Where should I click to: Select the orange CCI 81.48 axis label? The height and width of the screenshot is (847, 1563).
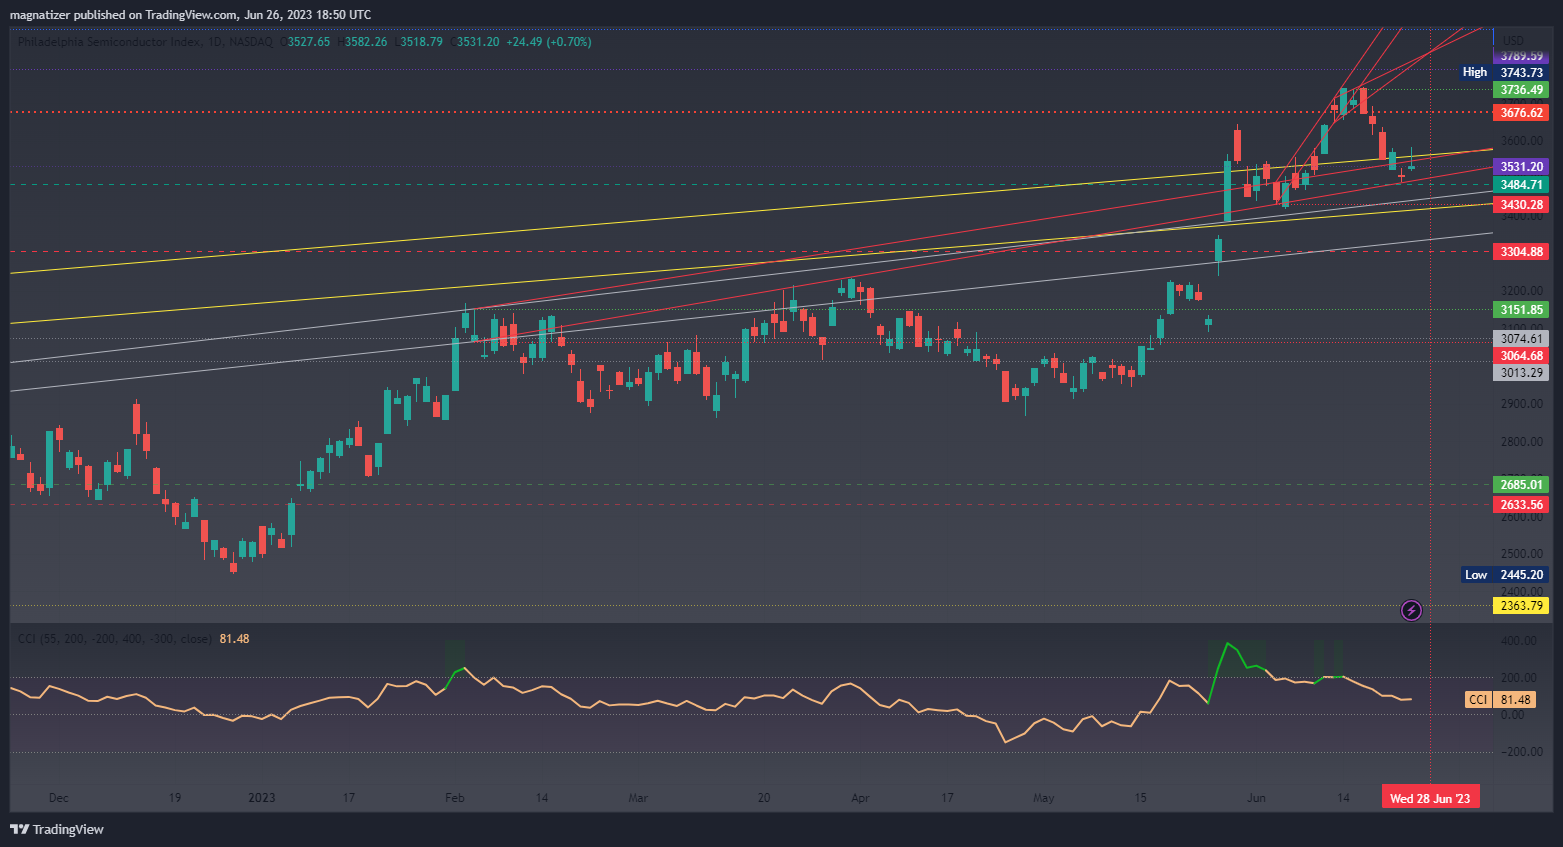(1499, 700)
